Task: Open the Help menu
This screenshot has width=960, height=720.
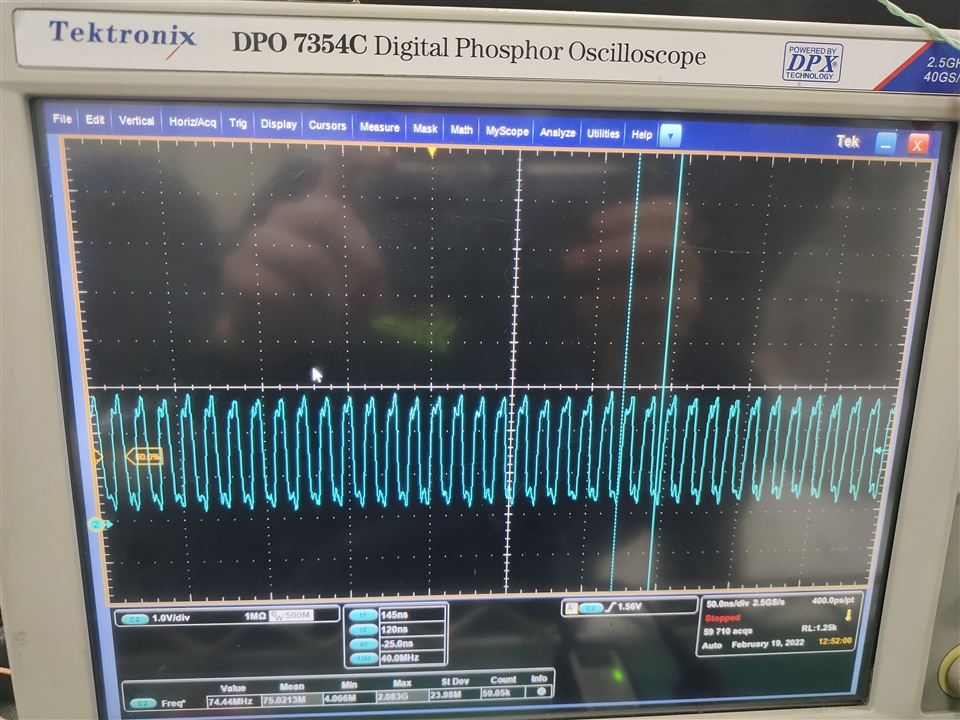Action: [642, 135]
